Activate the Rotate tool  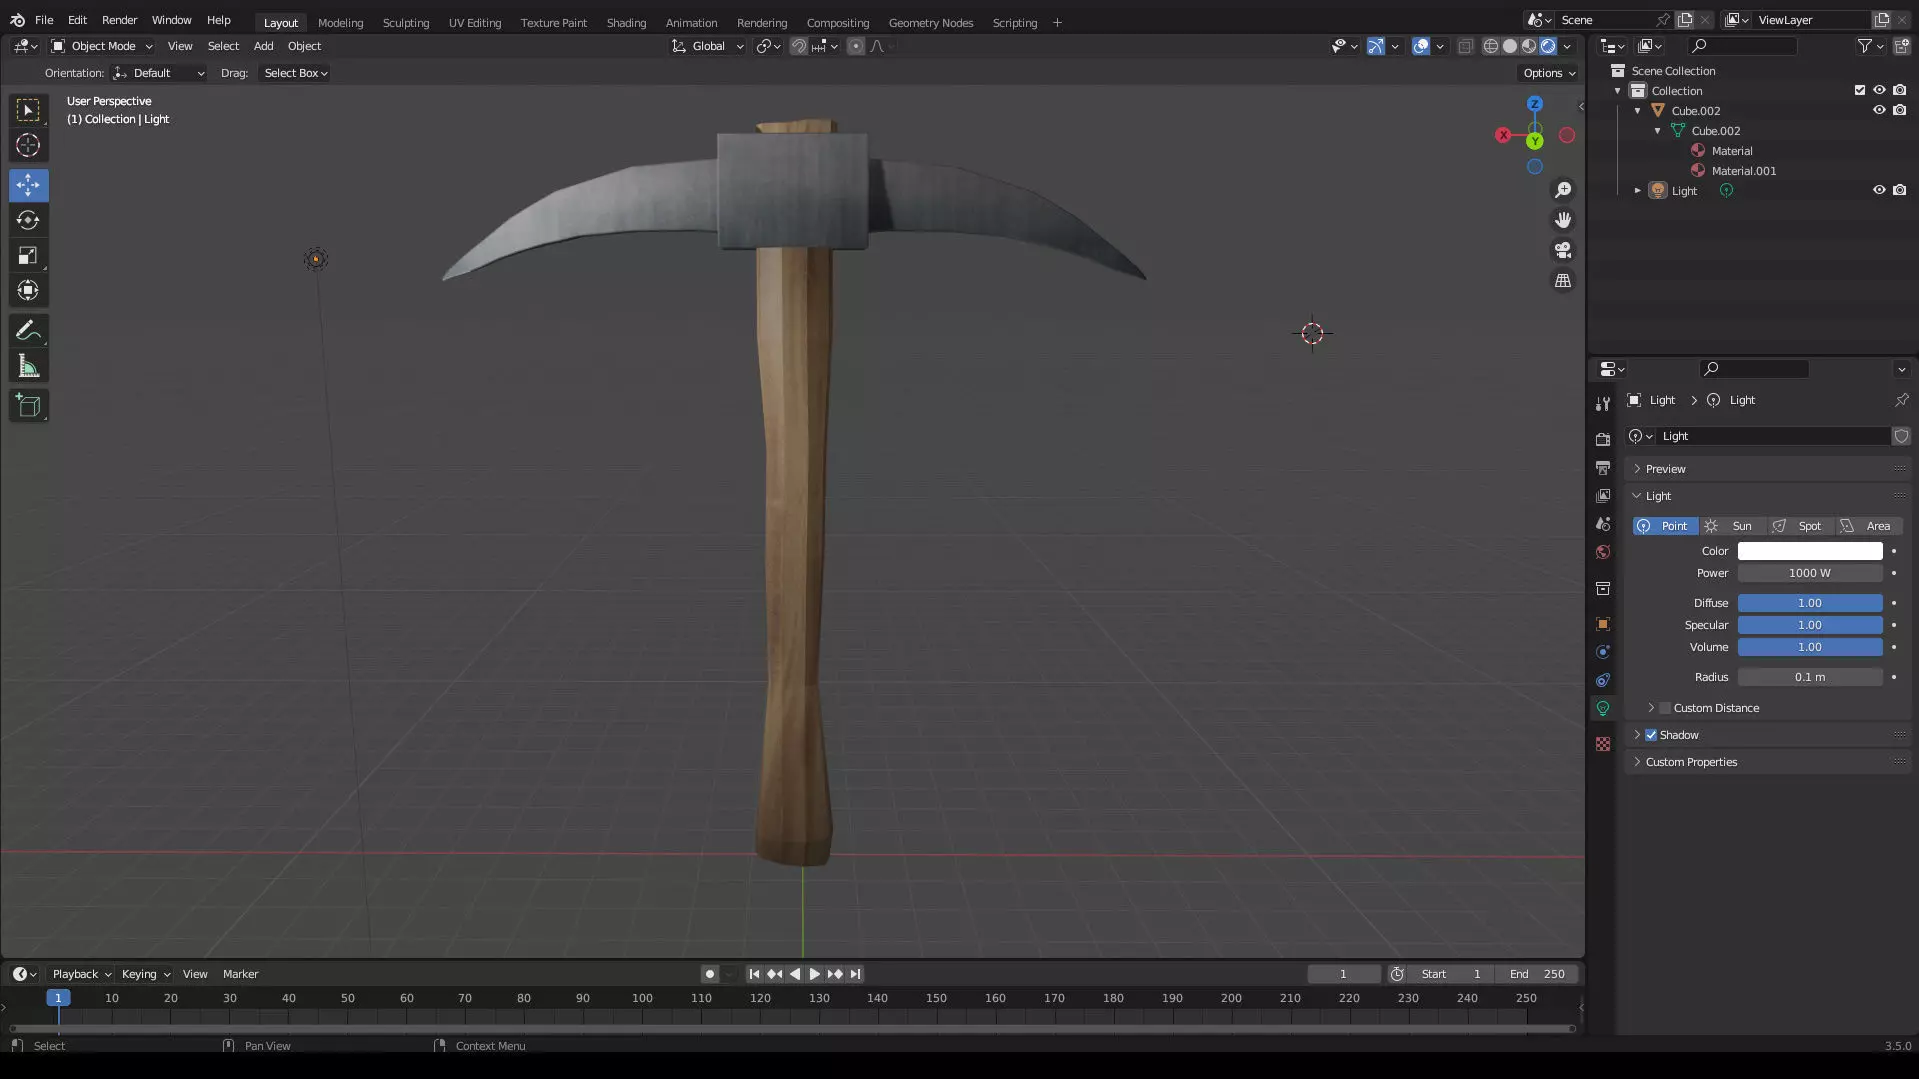coord(28,220)
